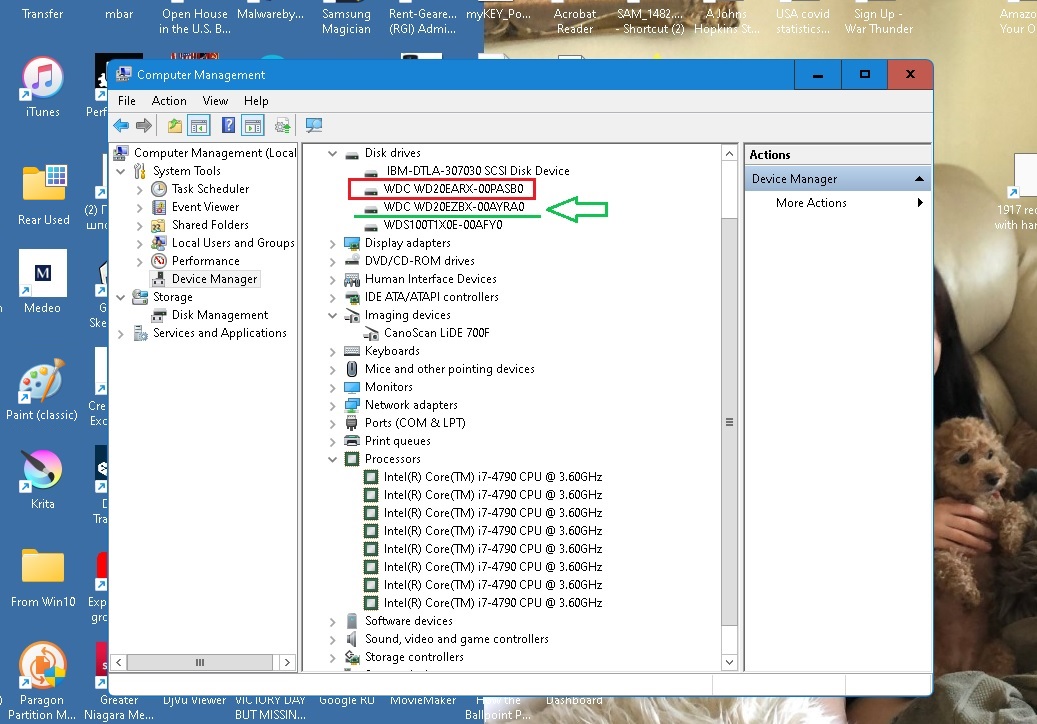Expand IDE ATA/ATAPI controllers category
Viewport: 1037px width, 724px height.
click(x=332, y=298)
